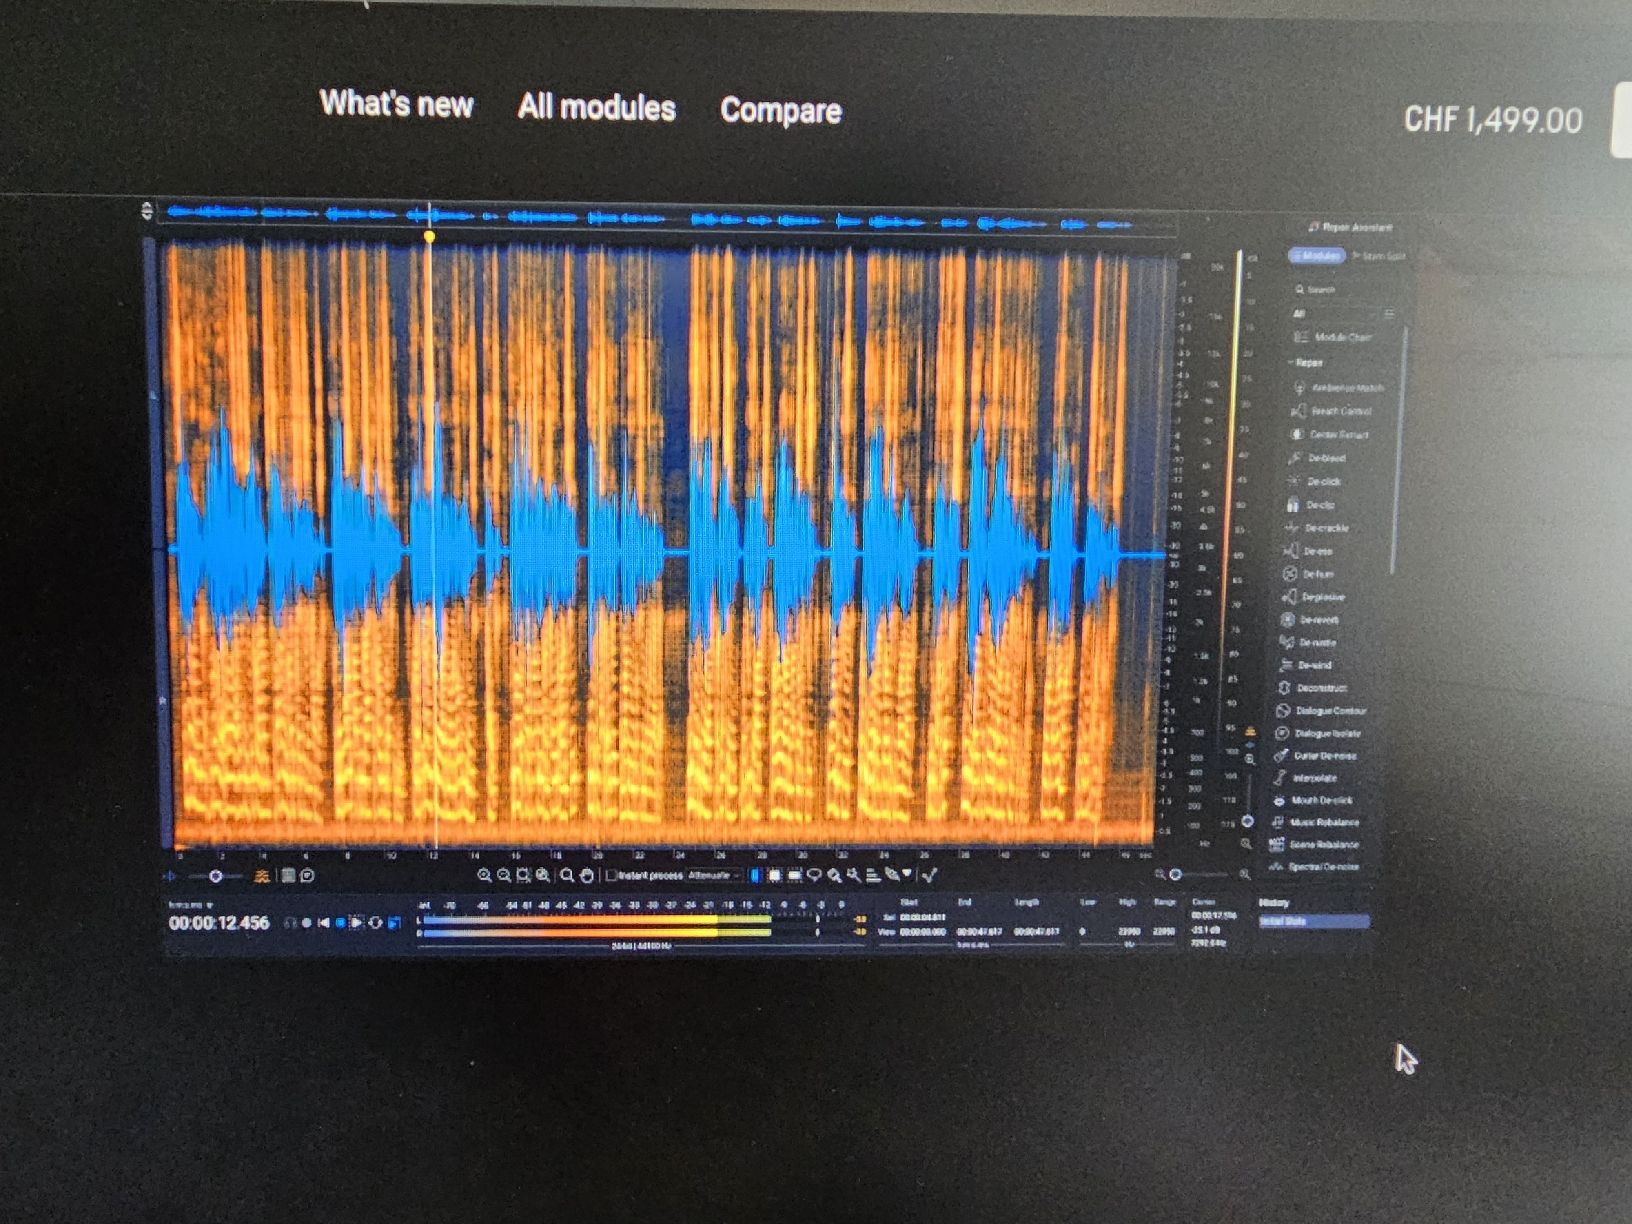Open the De-plosive module

pyautogui.click(x=1314, y=597)
